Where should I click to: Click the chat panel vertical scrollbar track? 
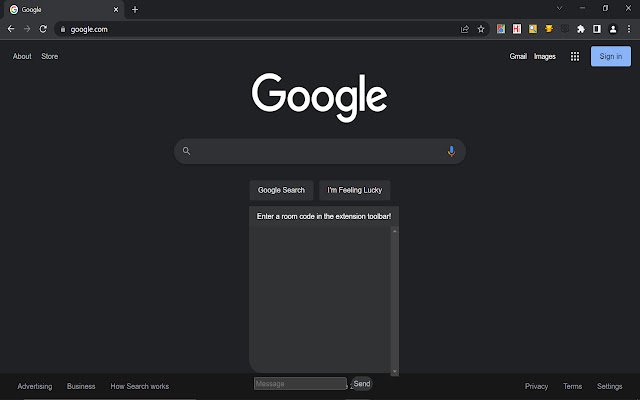coord(395,301)
